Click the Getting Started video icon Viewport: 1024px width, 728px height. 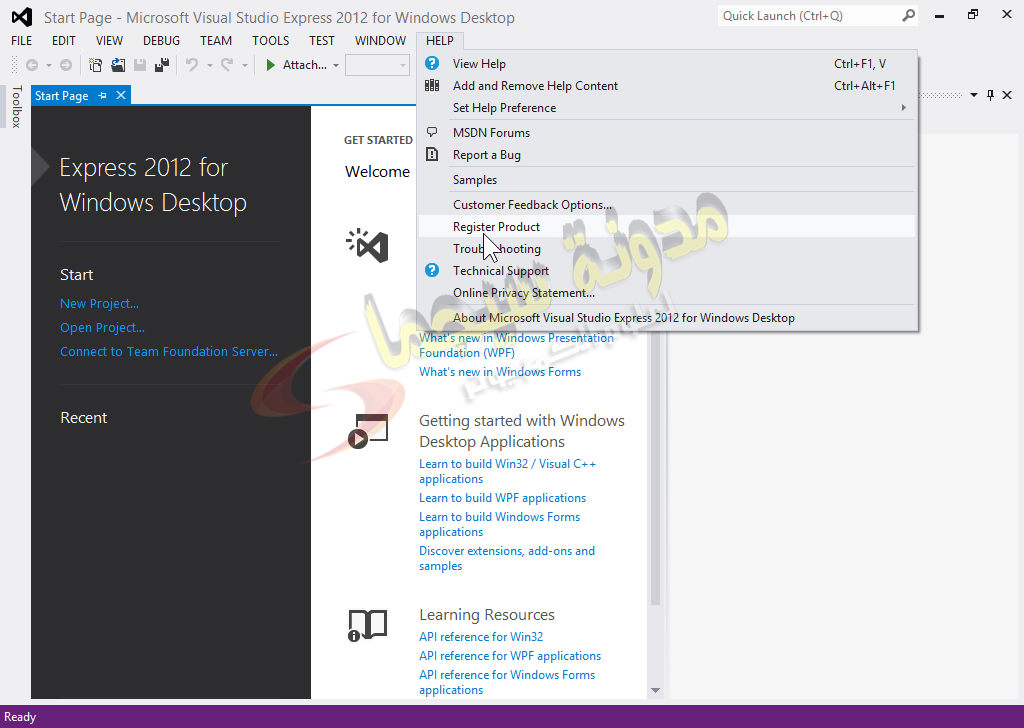(x=368, y=431)
